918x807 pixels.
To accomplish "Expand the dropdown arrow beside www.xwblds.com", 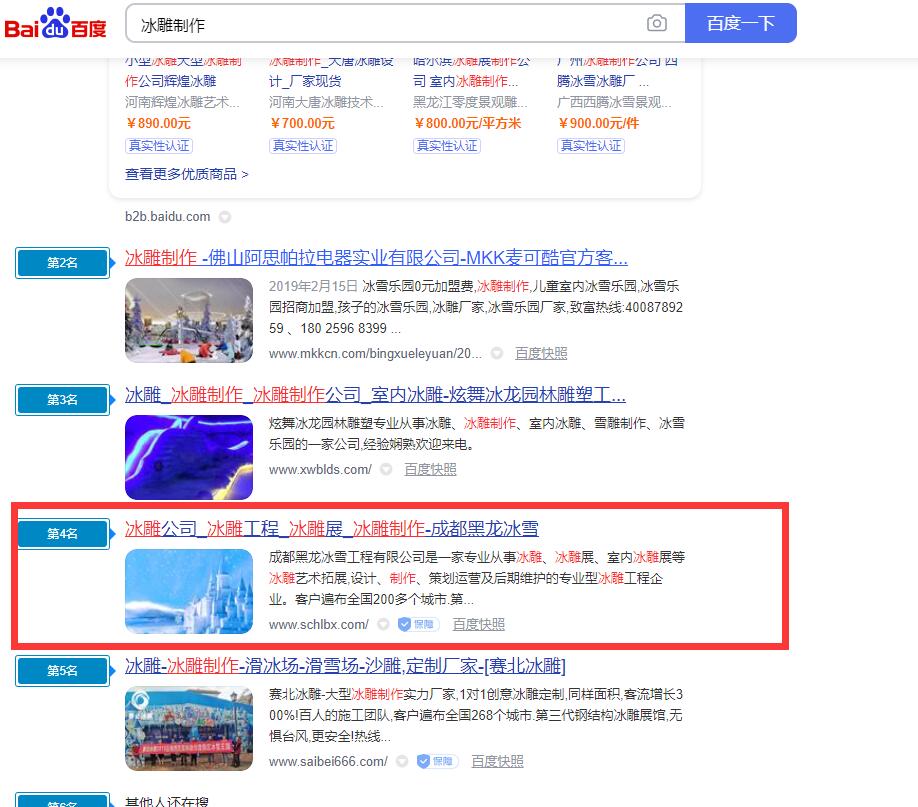I will pyautogui.click(x=385, y=469).
